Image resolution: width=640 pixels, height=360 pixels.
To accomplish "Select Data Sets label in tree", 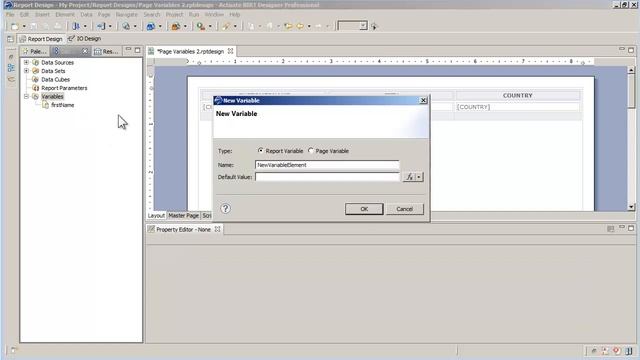I will [x=53, y=71].
